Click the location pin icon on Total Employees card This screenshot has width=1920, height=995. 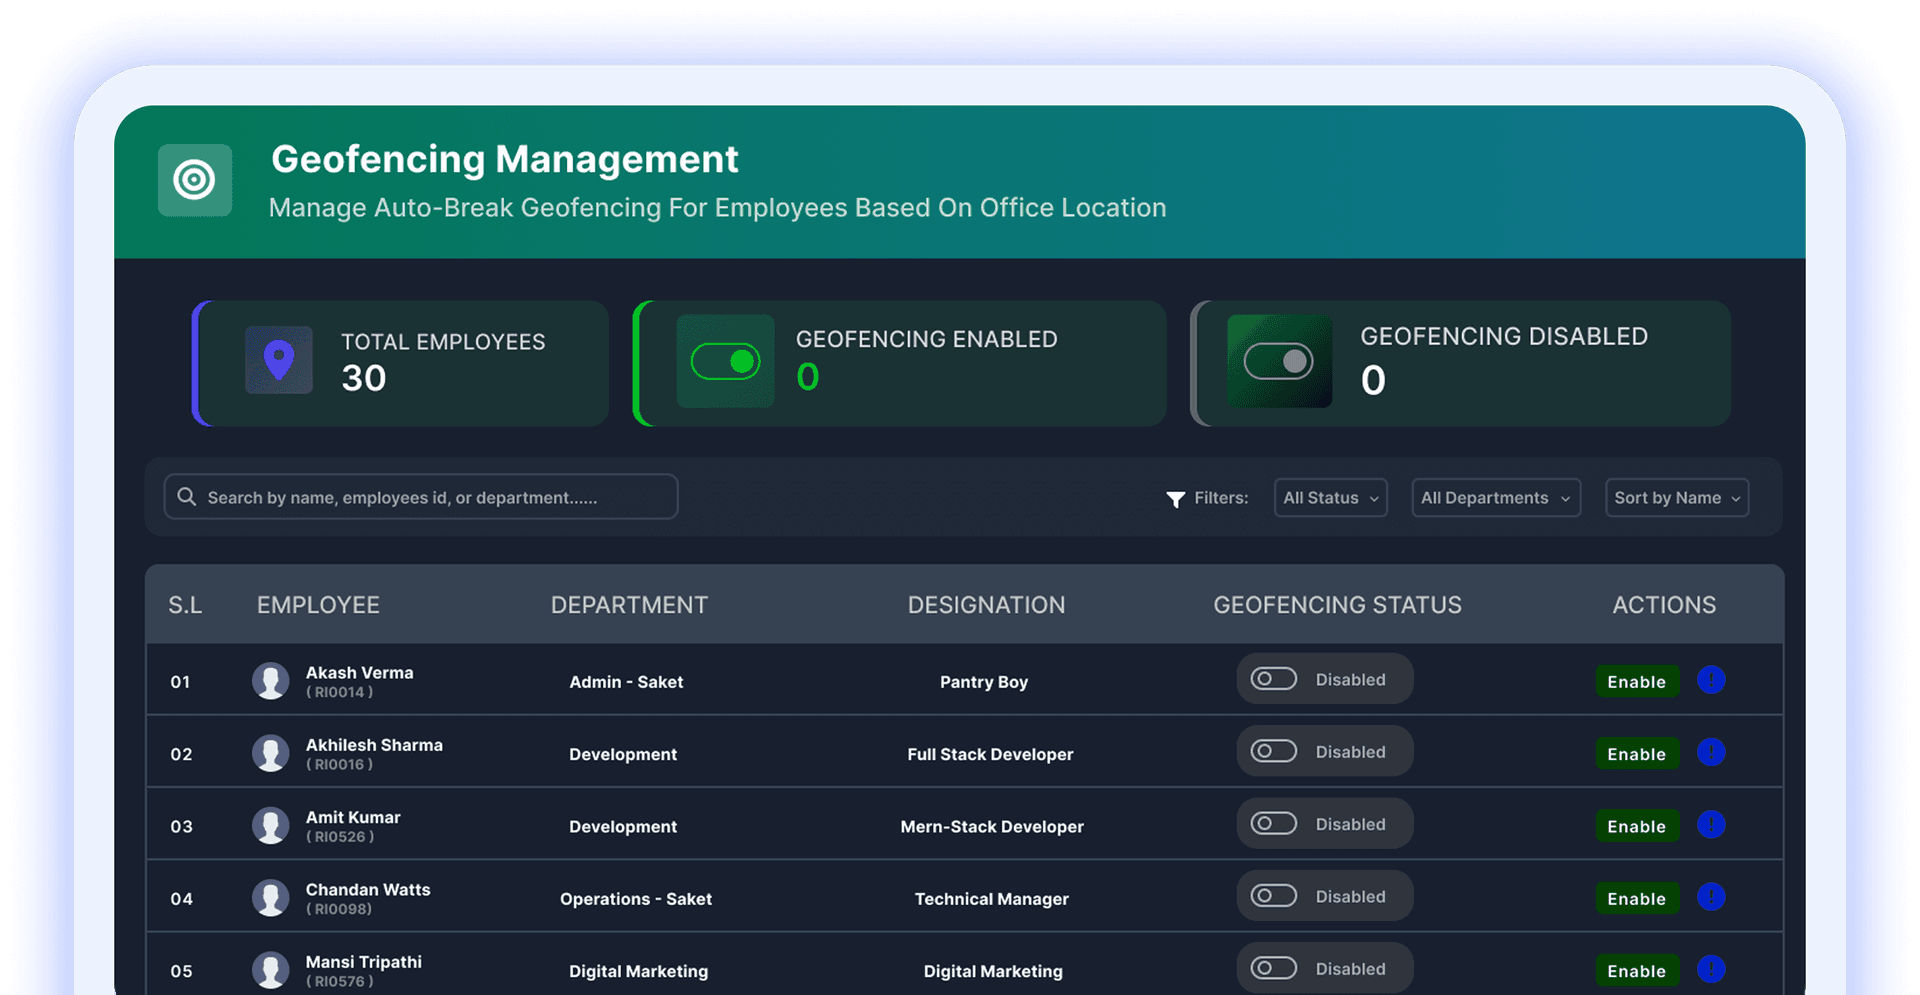point(278,361)
